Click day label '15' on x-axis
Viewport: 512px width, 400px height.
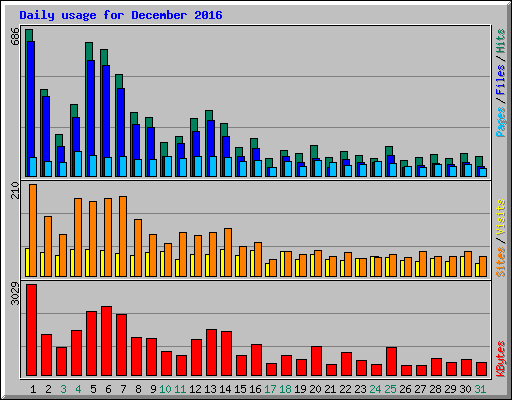coord(240,389)
